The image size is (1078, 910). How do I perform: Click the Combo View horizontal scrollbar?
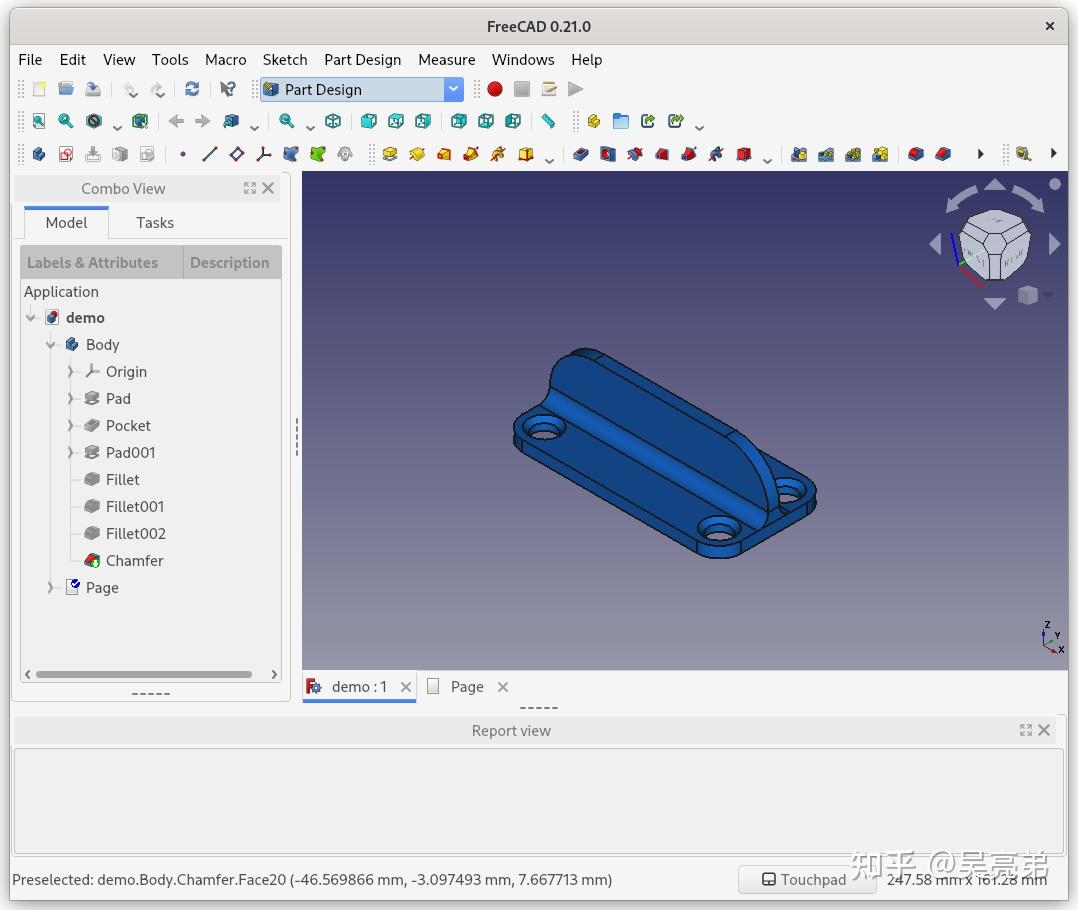144,674
